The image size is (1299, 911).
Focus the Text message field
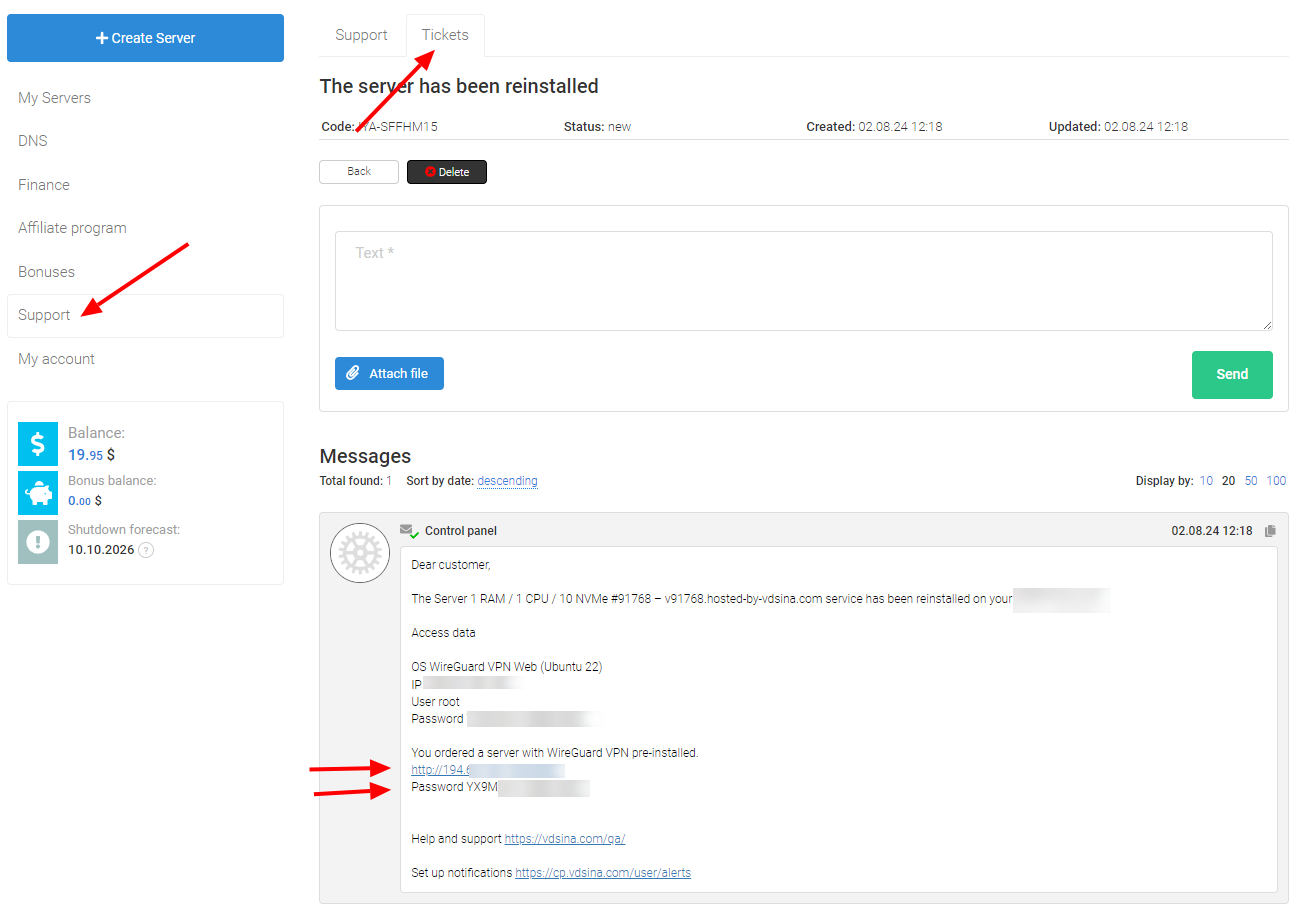pyautogui.click(x=803, y=281)
